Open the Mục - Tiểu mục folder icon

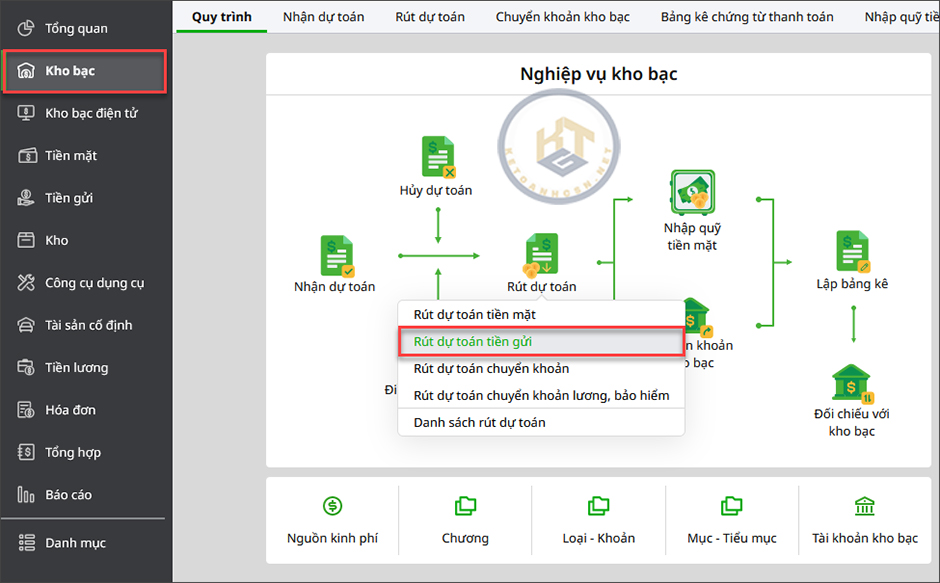[x=731, y=506]
